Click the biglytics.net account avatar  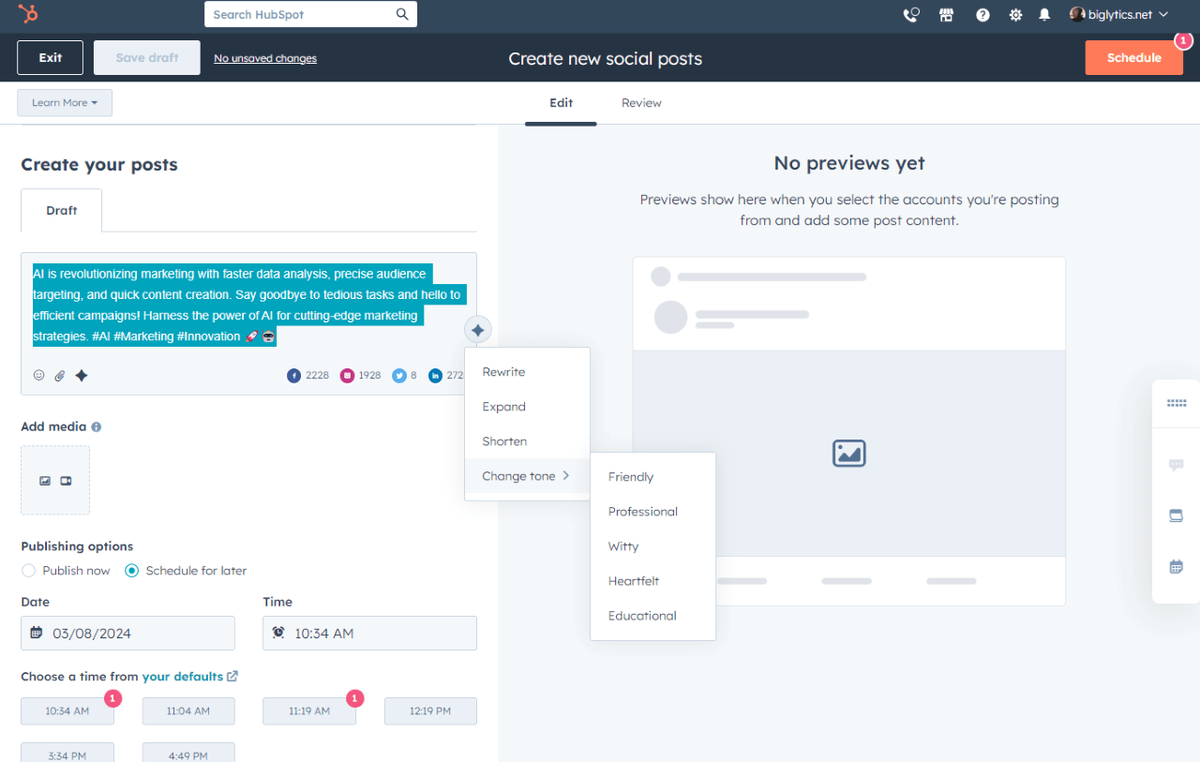1077,15
